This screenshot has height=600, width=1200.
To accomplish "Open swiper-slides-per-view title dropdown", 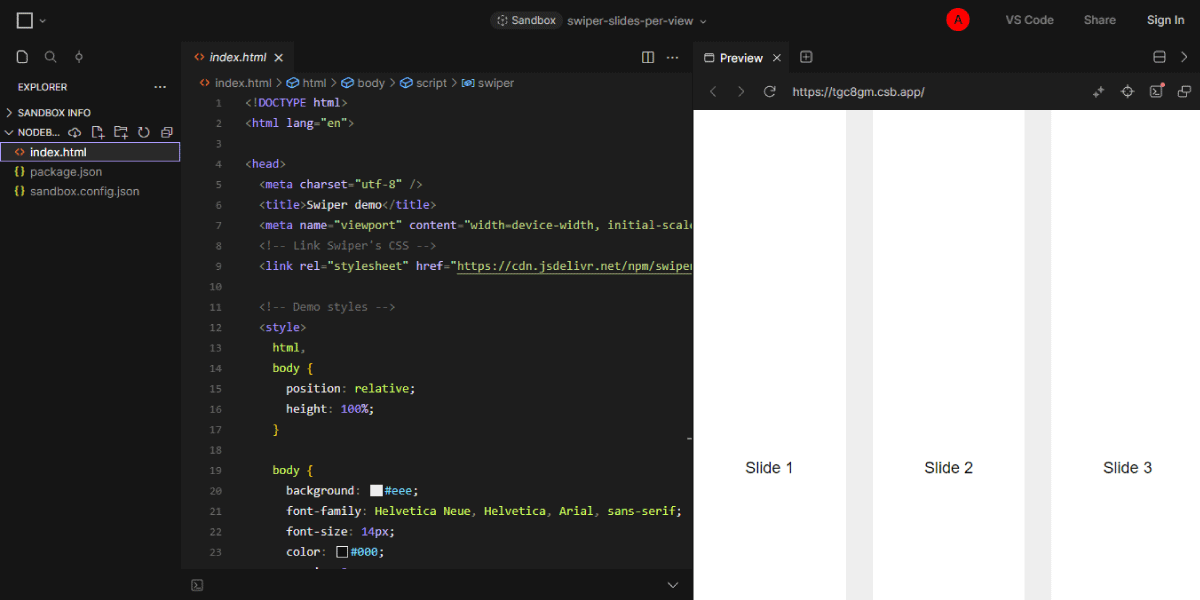I will coord(636,20).
